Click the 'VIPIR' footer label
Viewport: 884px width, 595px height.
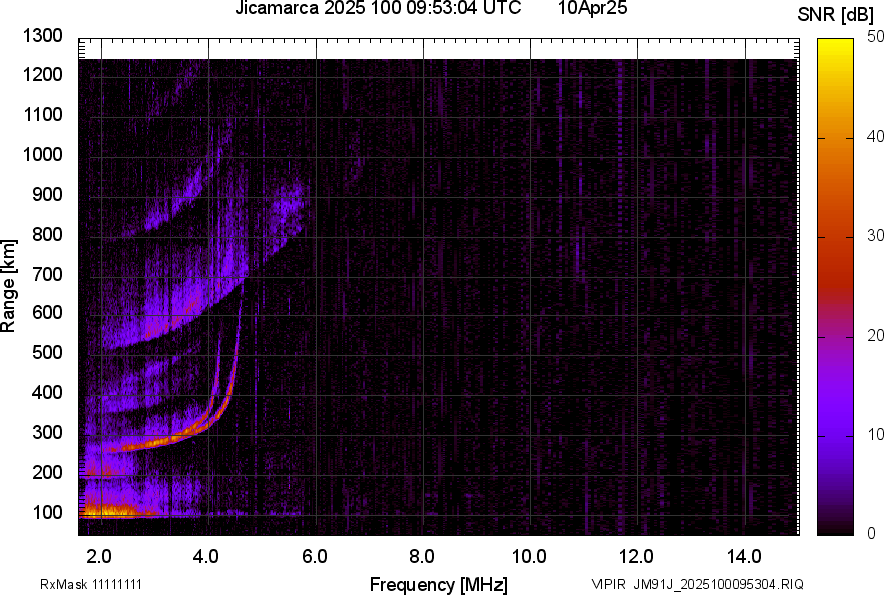[608, 584]
